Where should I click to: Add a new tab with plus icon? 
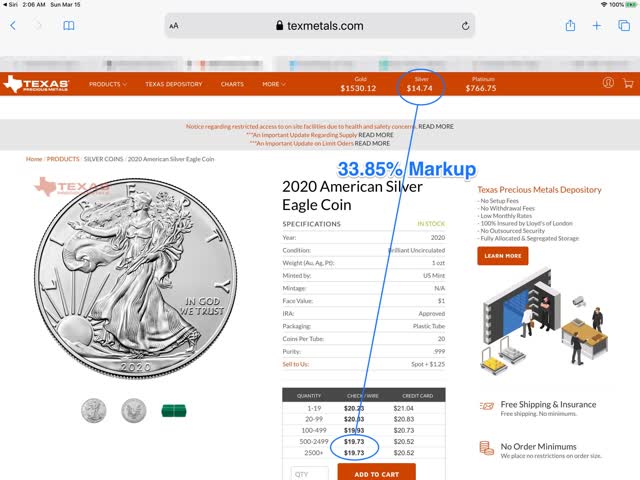click(597, 26)
